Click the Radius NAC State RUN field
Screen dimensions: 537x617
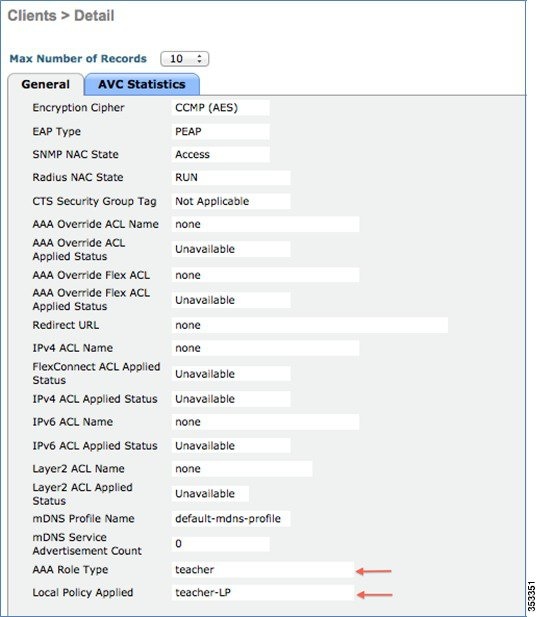coord(231,177)
